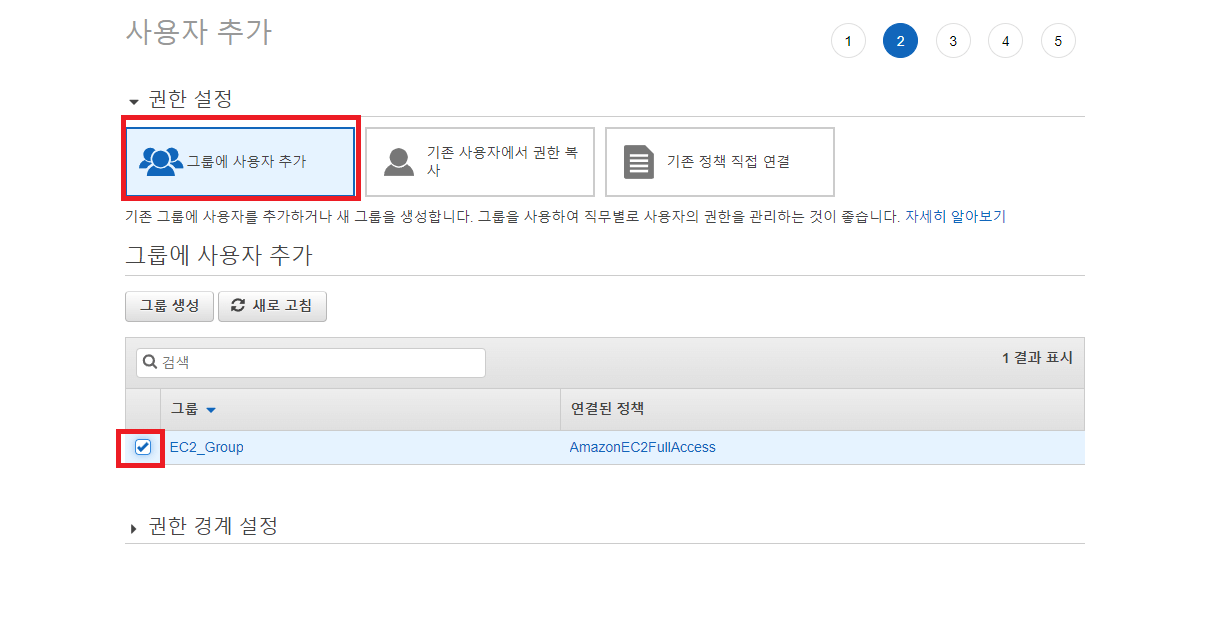Viewport: 1207px width, 623px height.
Task: Open the 자세히 알아보기 link
Action: click(955, 216)
